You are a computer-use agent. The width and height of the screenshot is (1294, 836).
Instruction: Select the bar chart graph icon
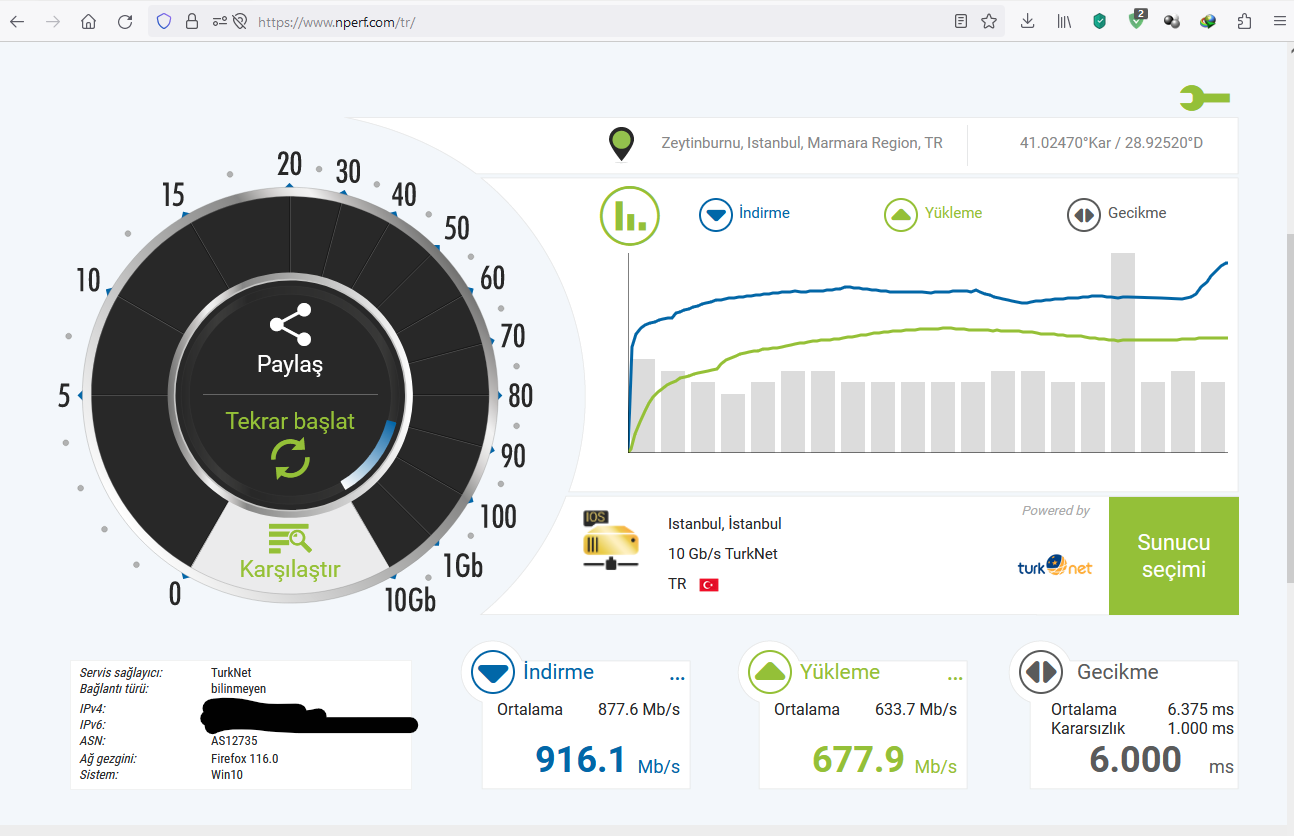coord(630,216)
